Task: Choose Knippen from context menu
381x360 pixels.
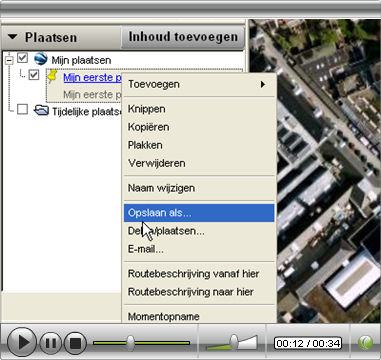Action: tap(199, 109)
